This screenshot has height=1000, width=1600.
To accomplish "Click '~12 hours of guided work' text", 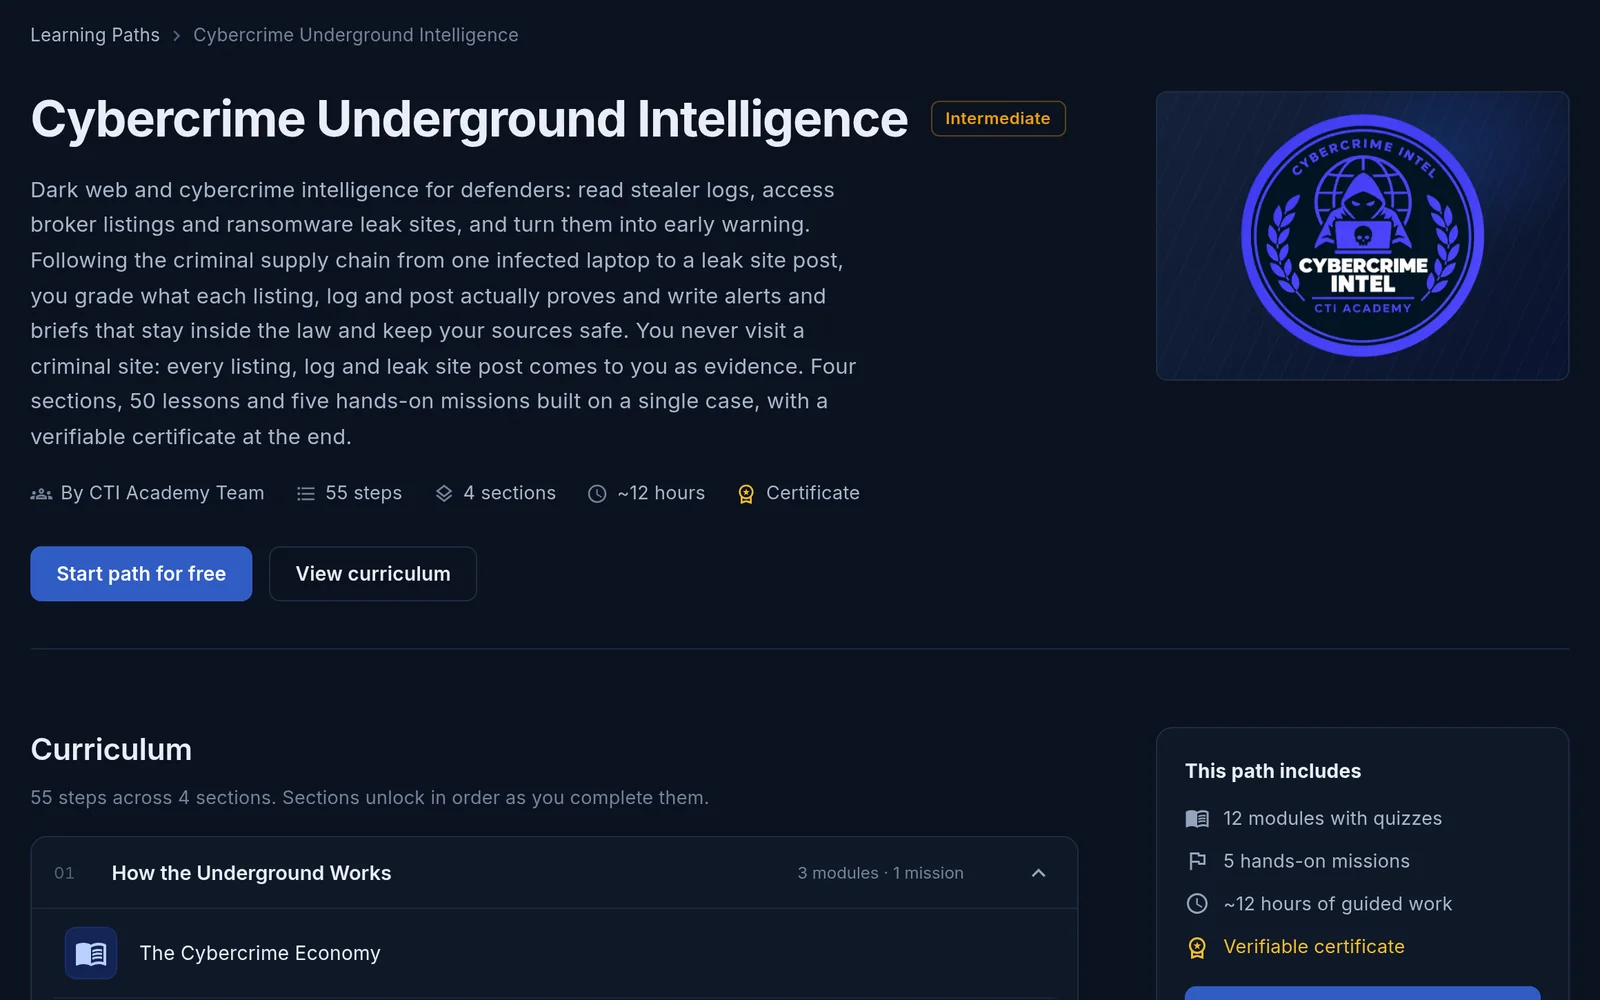I will (x=1337, y=904).
